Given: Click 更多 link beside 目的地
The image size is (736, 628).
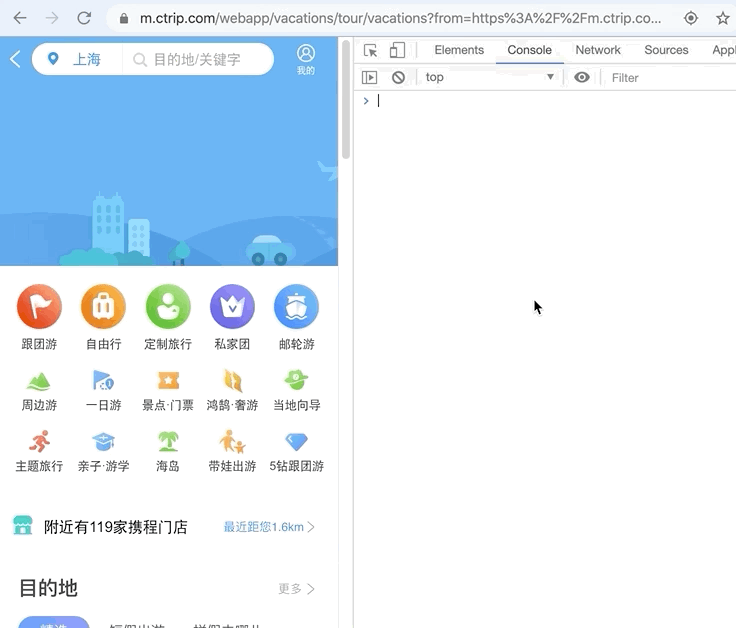Looking at the screenshot, I should coord(296,589).
